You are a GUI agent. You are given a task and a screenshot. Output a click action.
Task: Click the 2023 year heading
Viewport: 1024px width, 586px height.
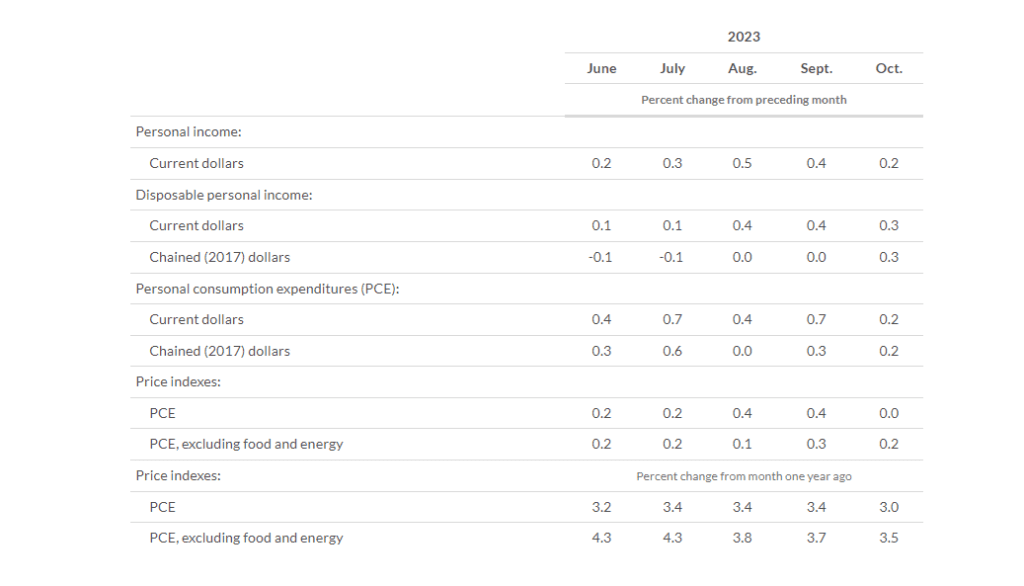743,37
